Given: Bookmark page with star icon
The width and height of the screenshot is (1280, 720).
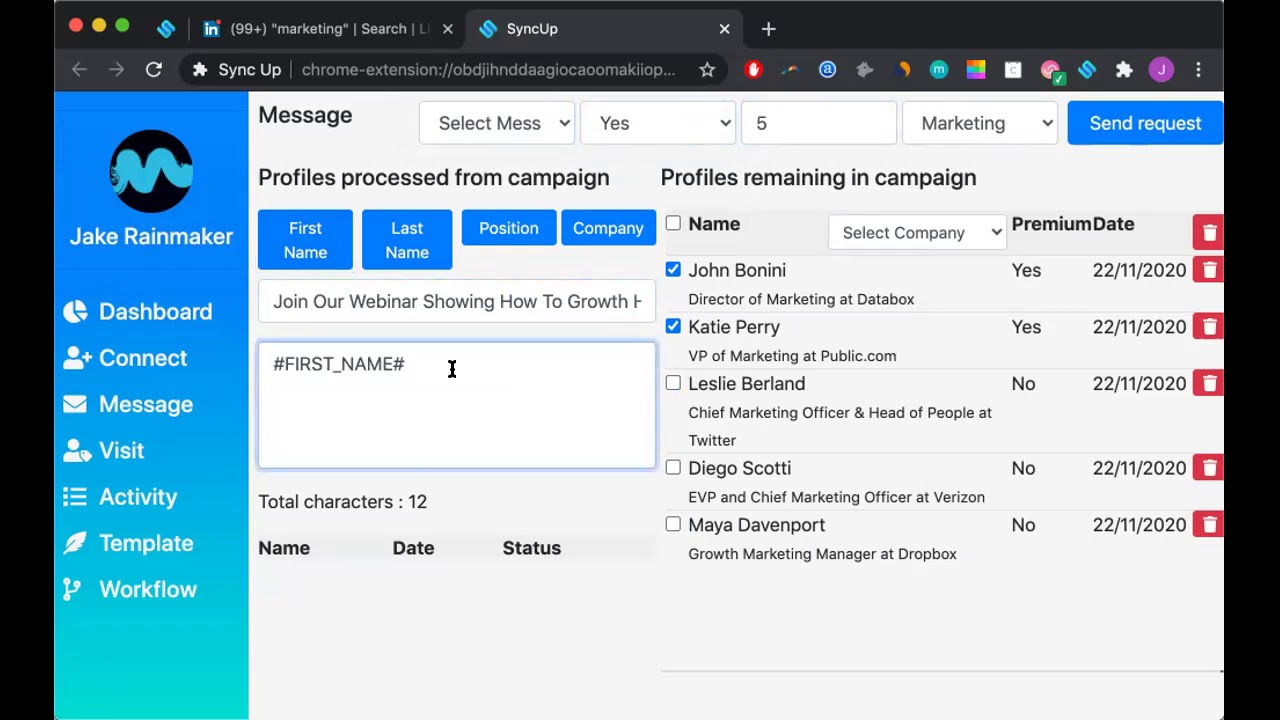Looking at the screenshot, I should (x=707, y=69).
